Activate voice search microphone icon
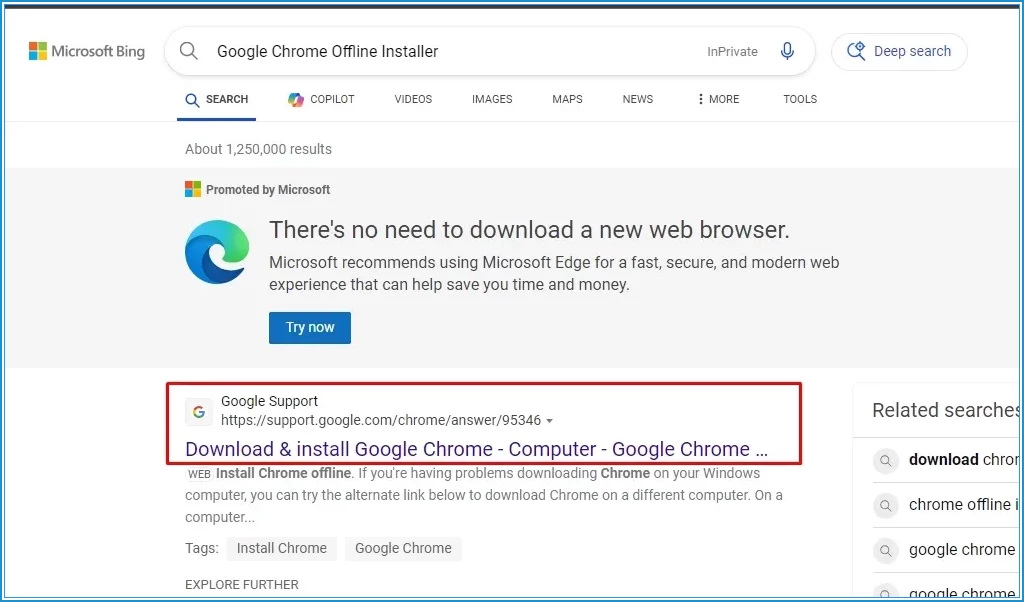This screenshot has height=602, width=1024. pos(787,51)
